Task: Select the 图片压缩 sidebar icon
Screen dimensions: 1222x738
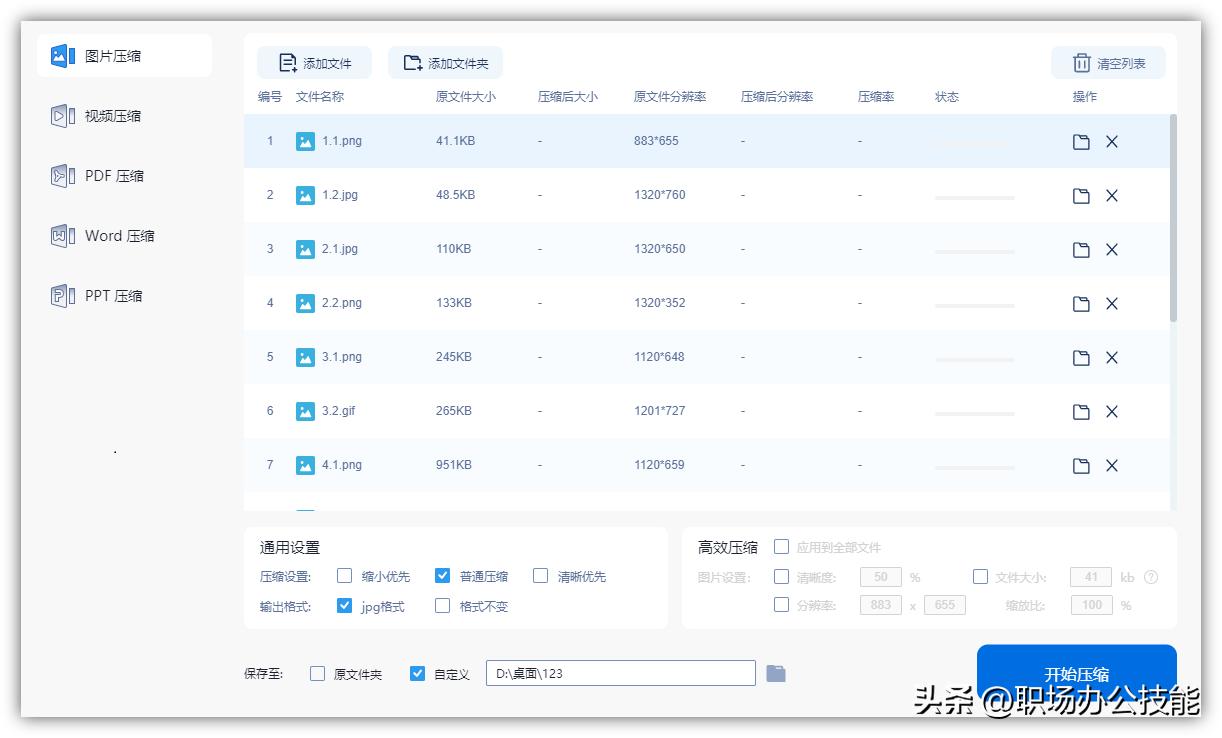Action: coord(62,56)
